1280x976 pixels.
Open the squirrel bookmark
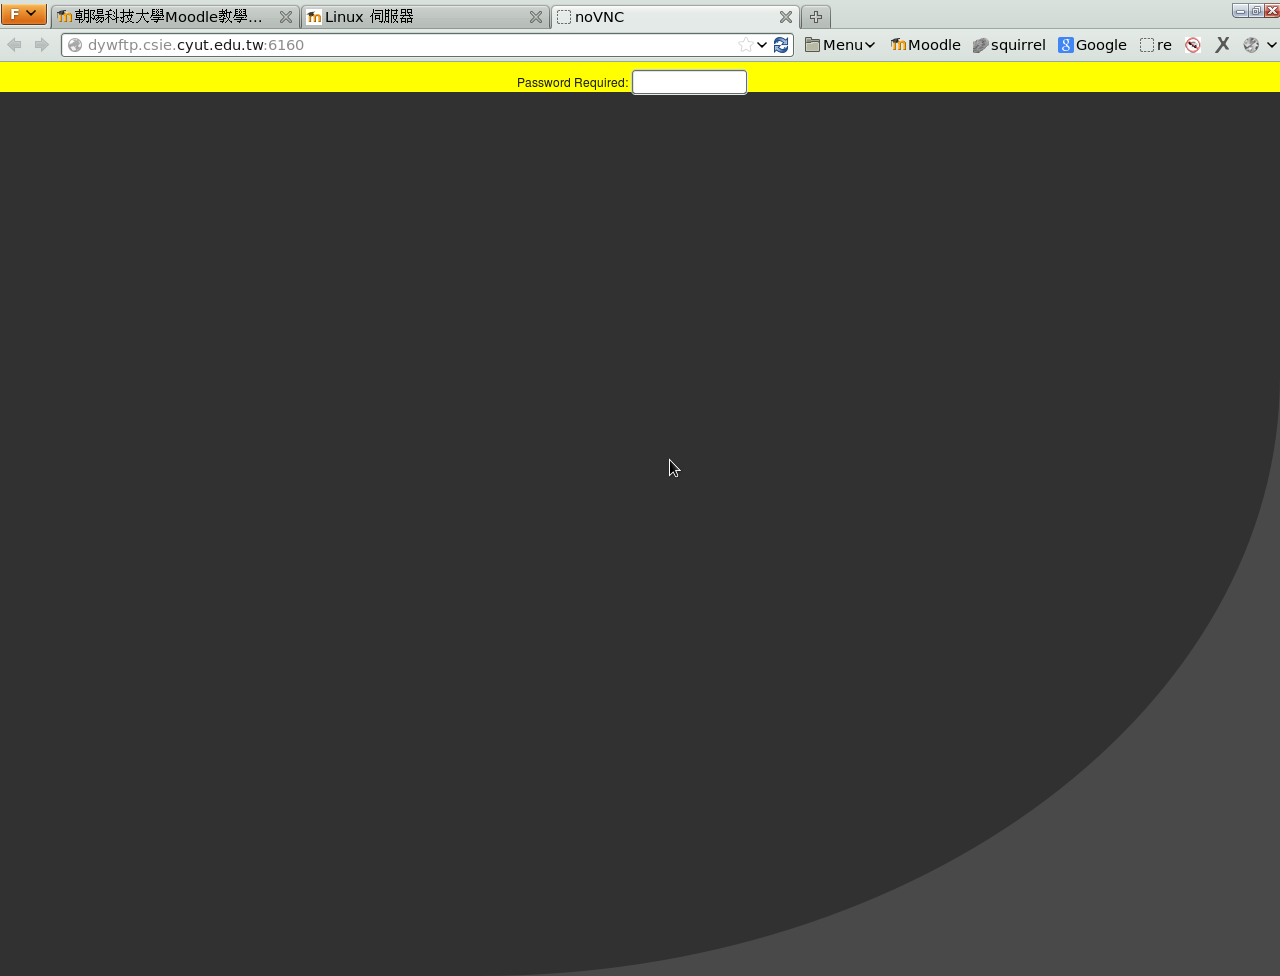1009,45
